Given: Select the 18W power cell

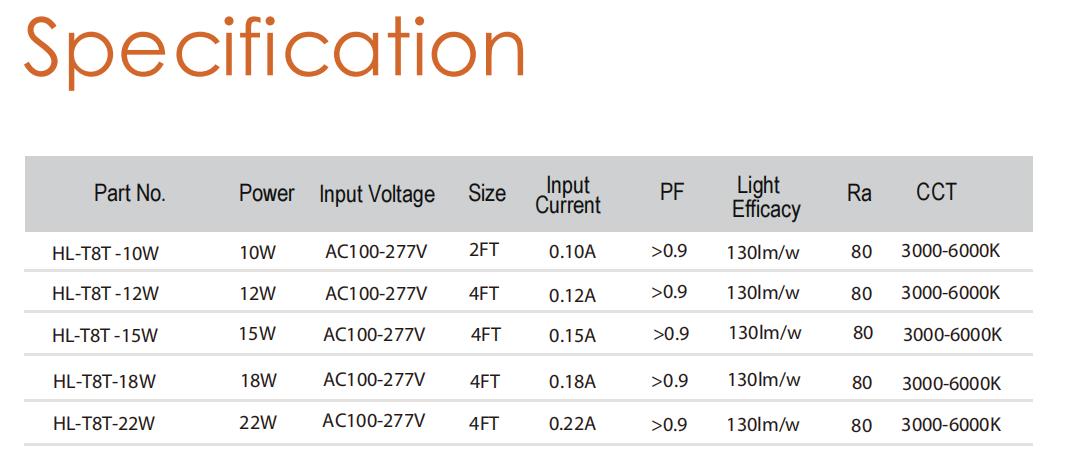Looking at the screenshot, I should click(259, 380).
